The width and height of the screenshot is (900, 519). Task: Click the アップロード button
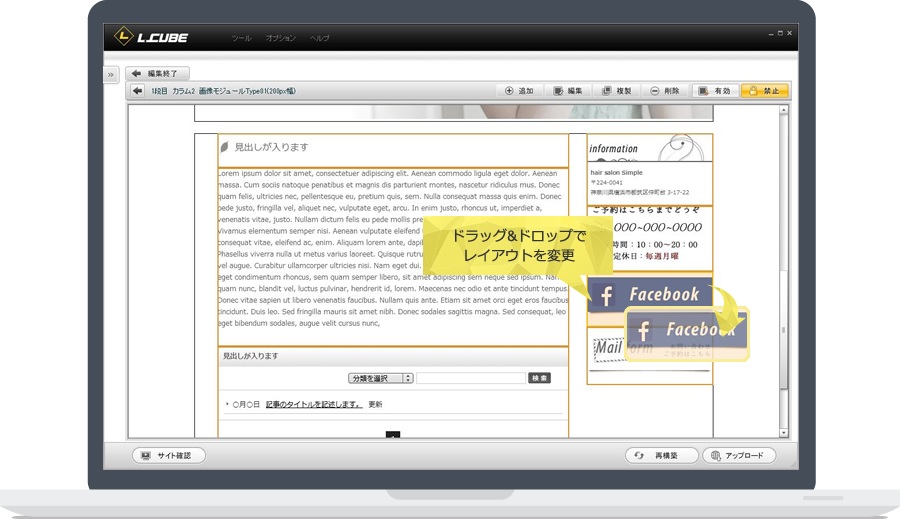[x=739, y=455]
